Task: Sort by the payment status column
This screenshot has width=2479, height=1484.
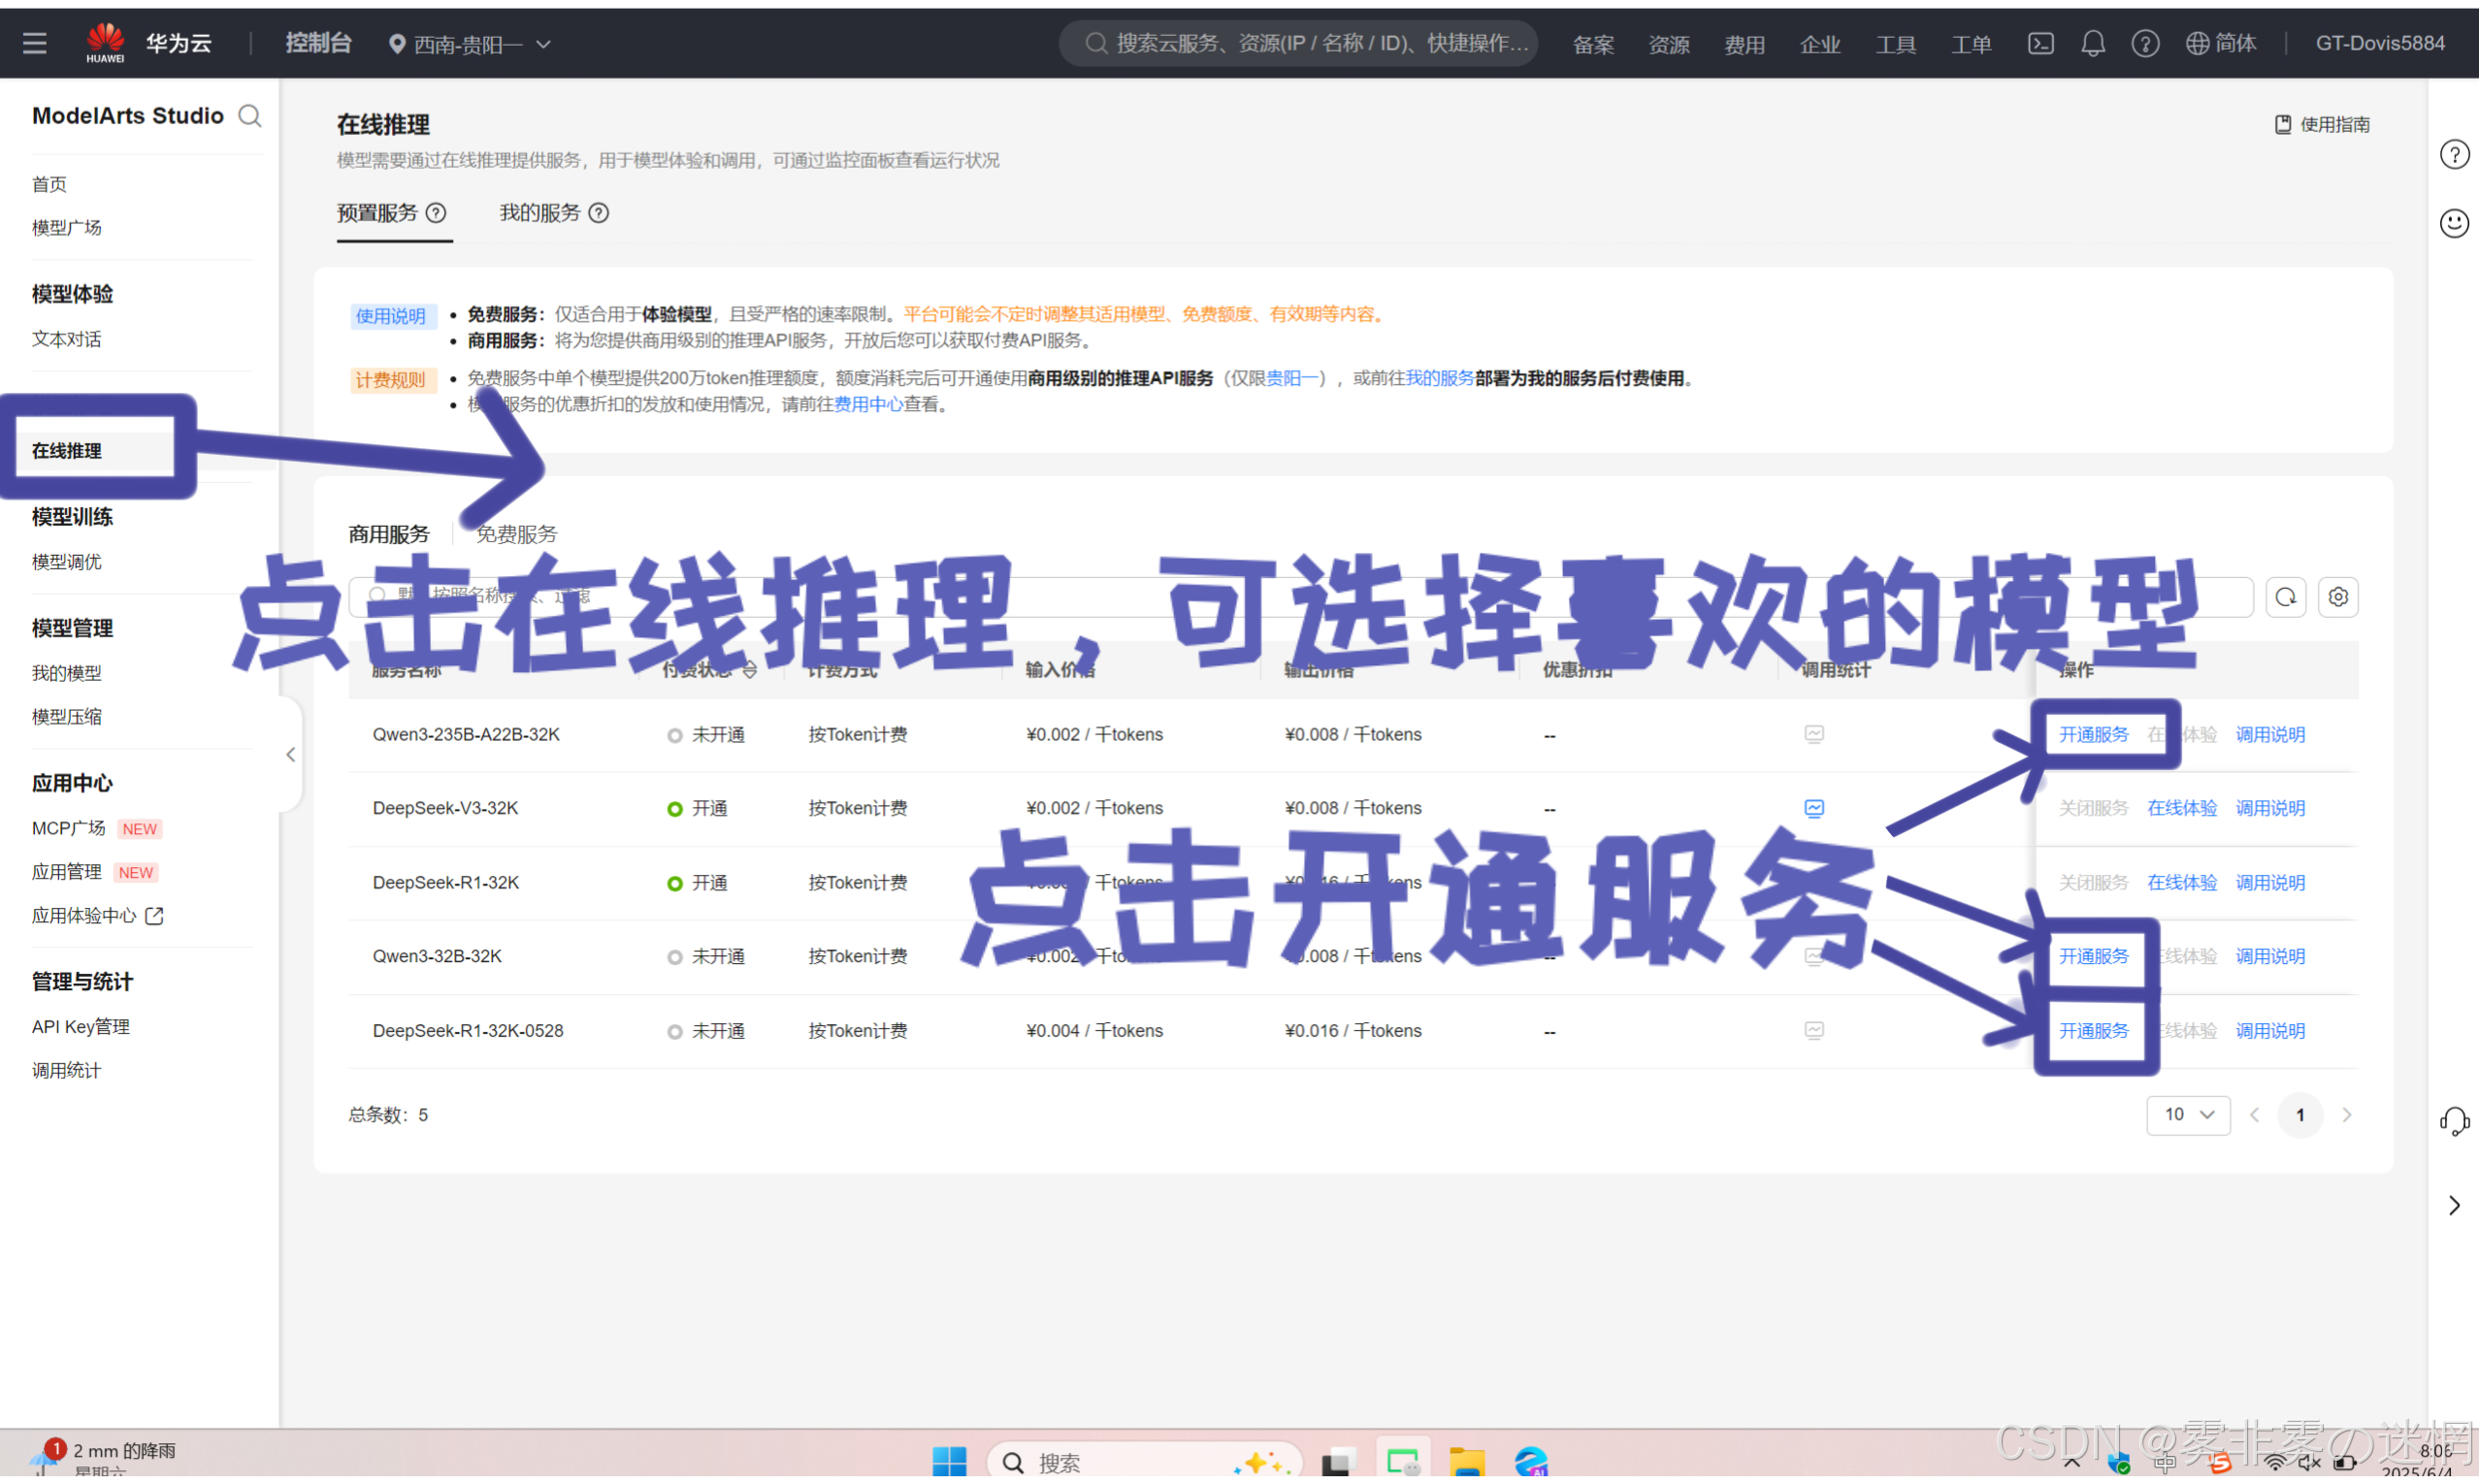Action: pos(749,671)
